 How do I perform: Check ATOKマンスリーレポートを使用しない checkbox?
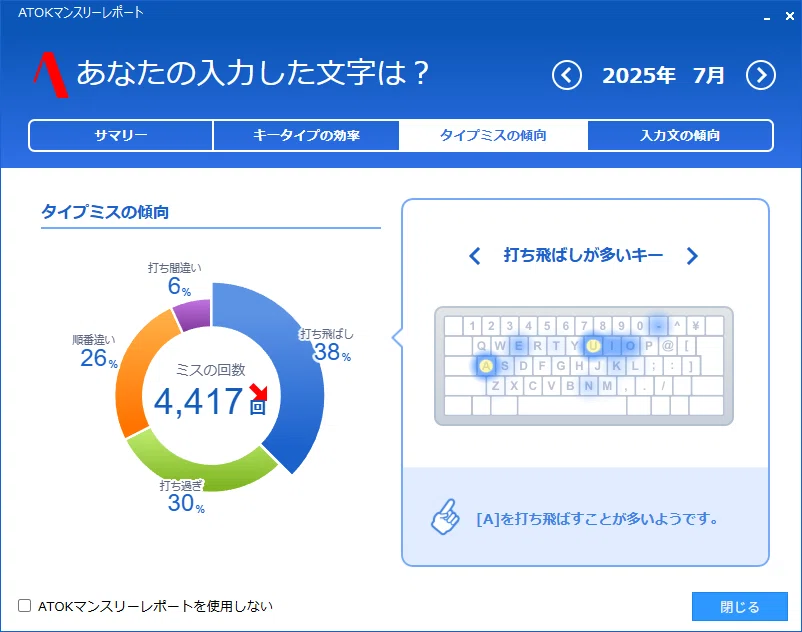pyautogui.click(x=25, y=606)
